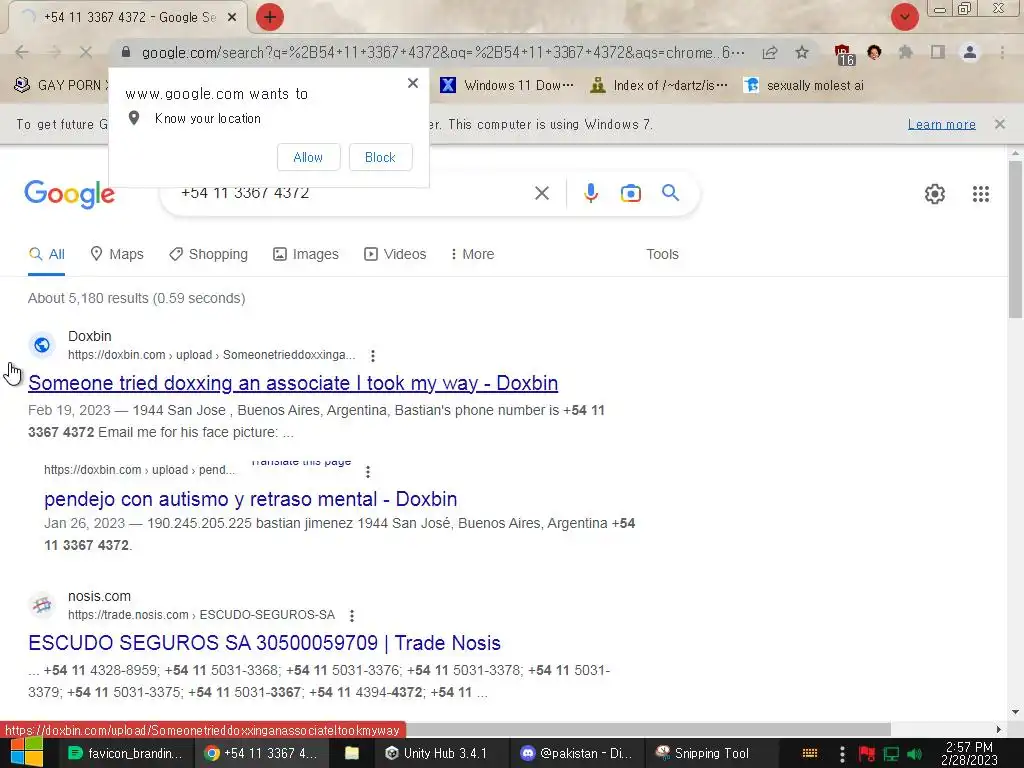This screenshot has height=768, width=1024.
Task: Open Windows 11 Download bookmark
Action: [x=507, y=86]
